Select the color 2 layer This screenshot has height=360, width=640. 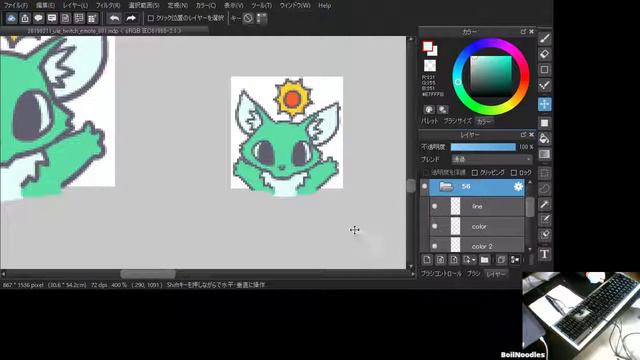pyautogui.click(x=477, y=246)
